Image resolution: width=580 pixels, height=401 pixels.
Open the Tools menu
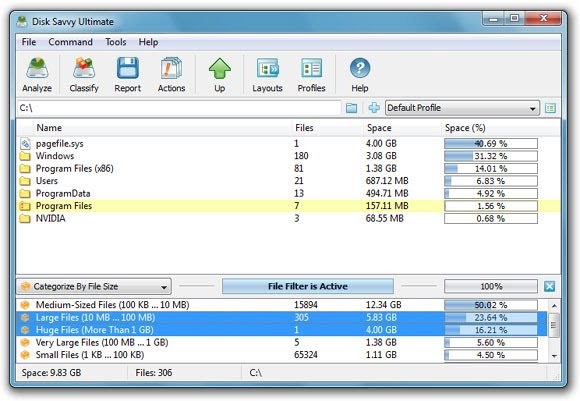(116, 42)
